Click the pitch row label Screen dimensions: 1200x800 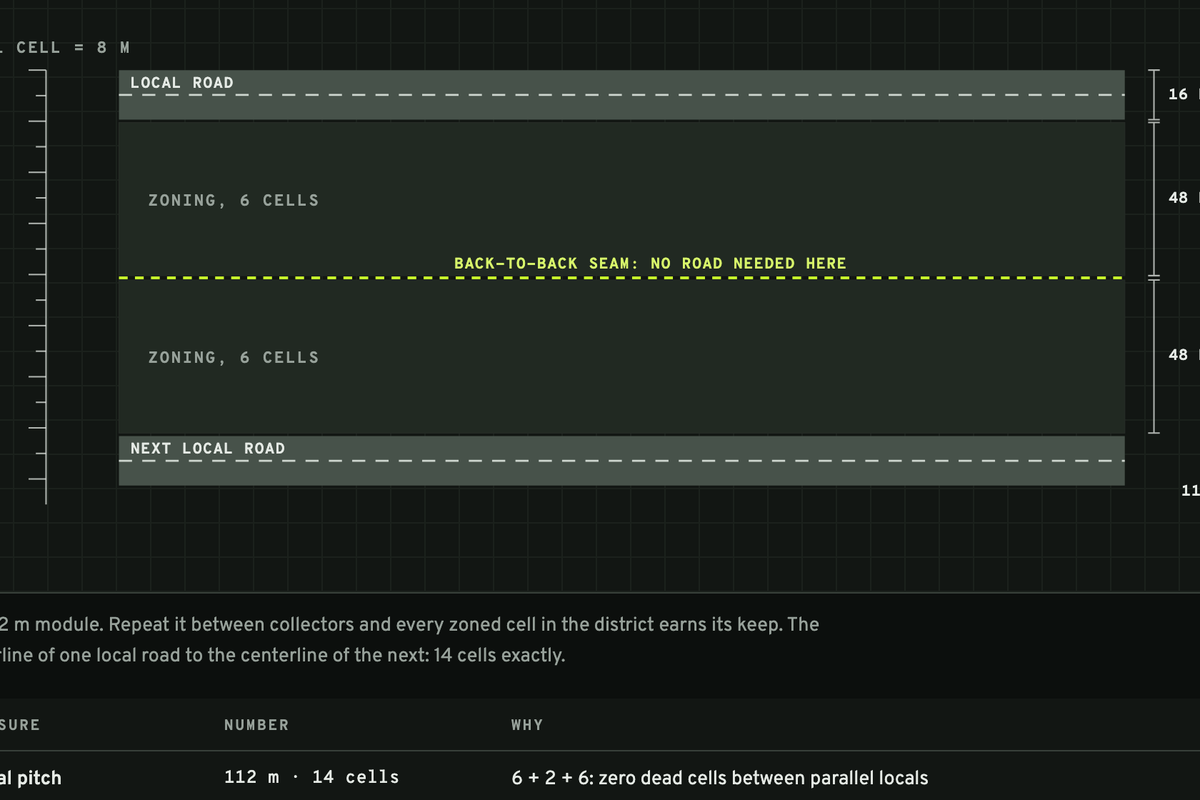[x=31, y=777]
